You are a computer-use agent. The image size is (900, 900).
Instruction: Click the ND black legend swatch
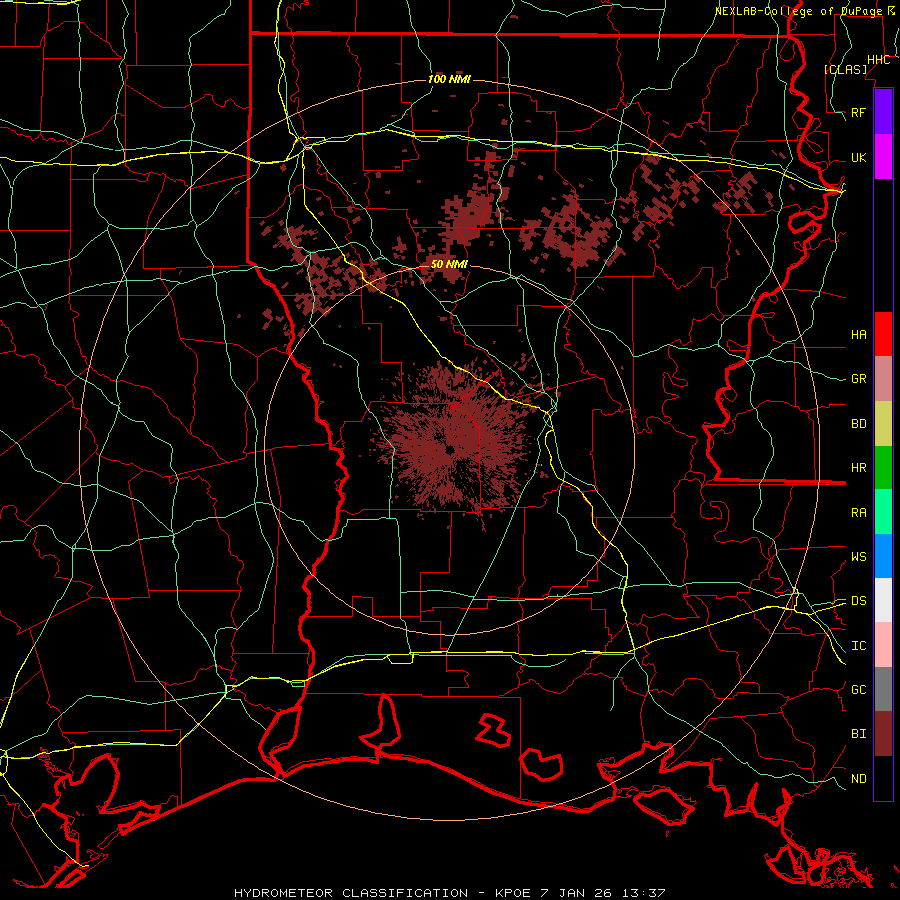883,778
